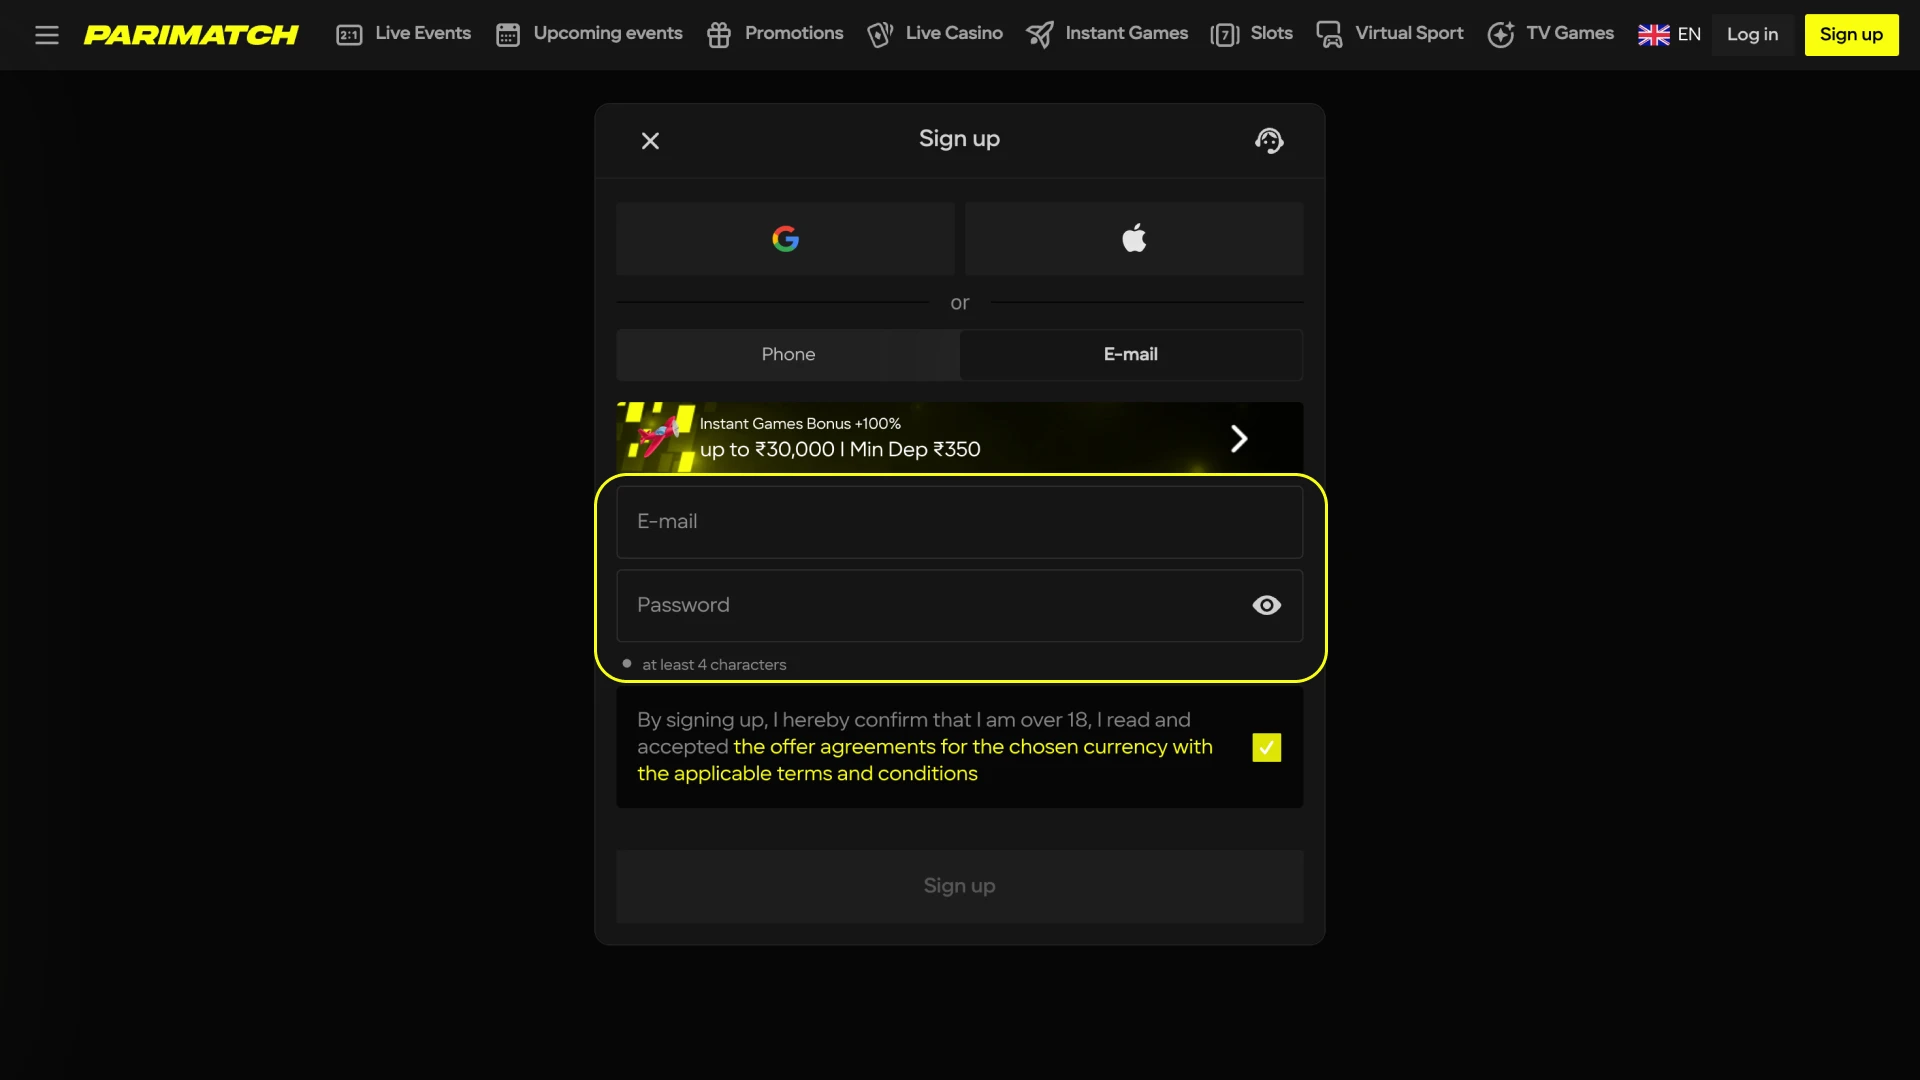Open the offer agreements terms link
Viewport: 1920px width, 1080px height.
pos(972,748)
